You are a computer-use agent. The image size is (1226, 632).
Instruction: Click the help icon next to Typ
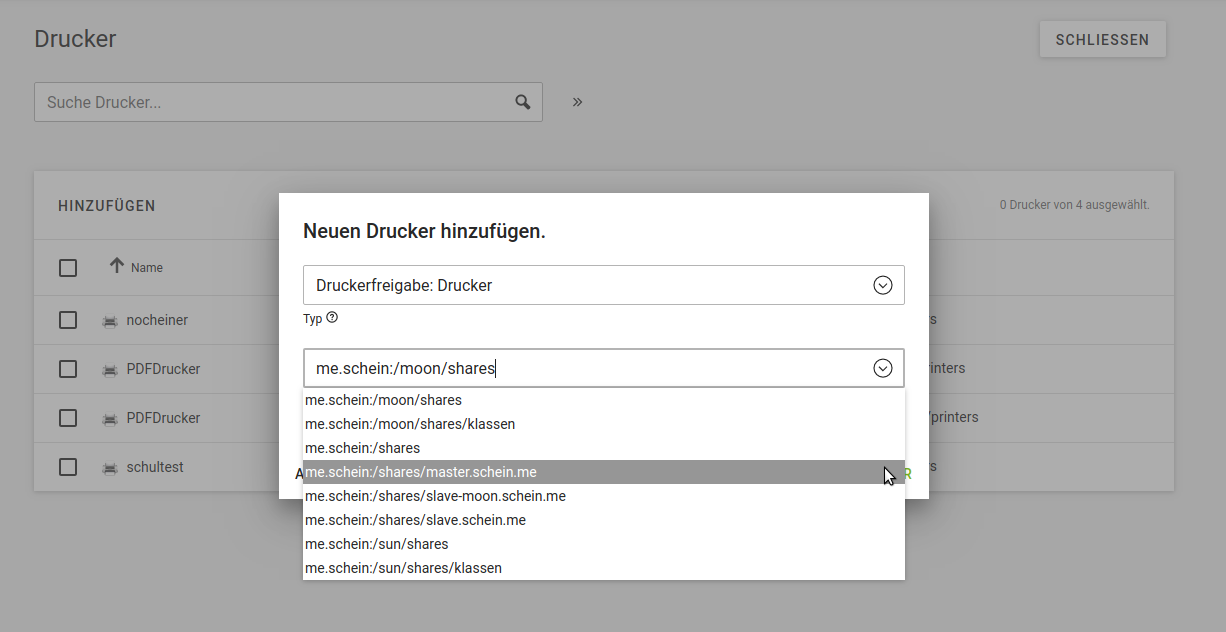(x=332, y=318)
